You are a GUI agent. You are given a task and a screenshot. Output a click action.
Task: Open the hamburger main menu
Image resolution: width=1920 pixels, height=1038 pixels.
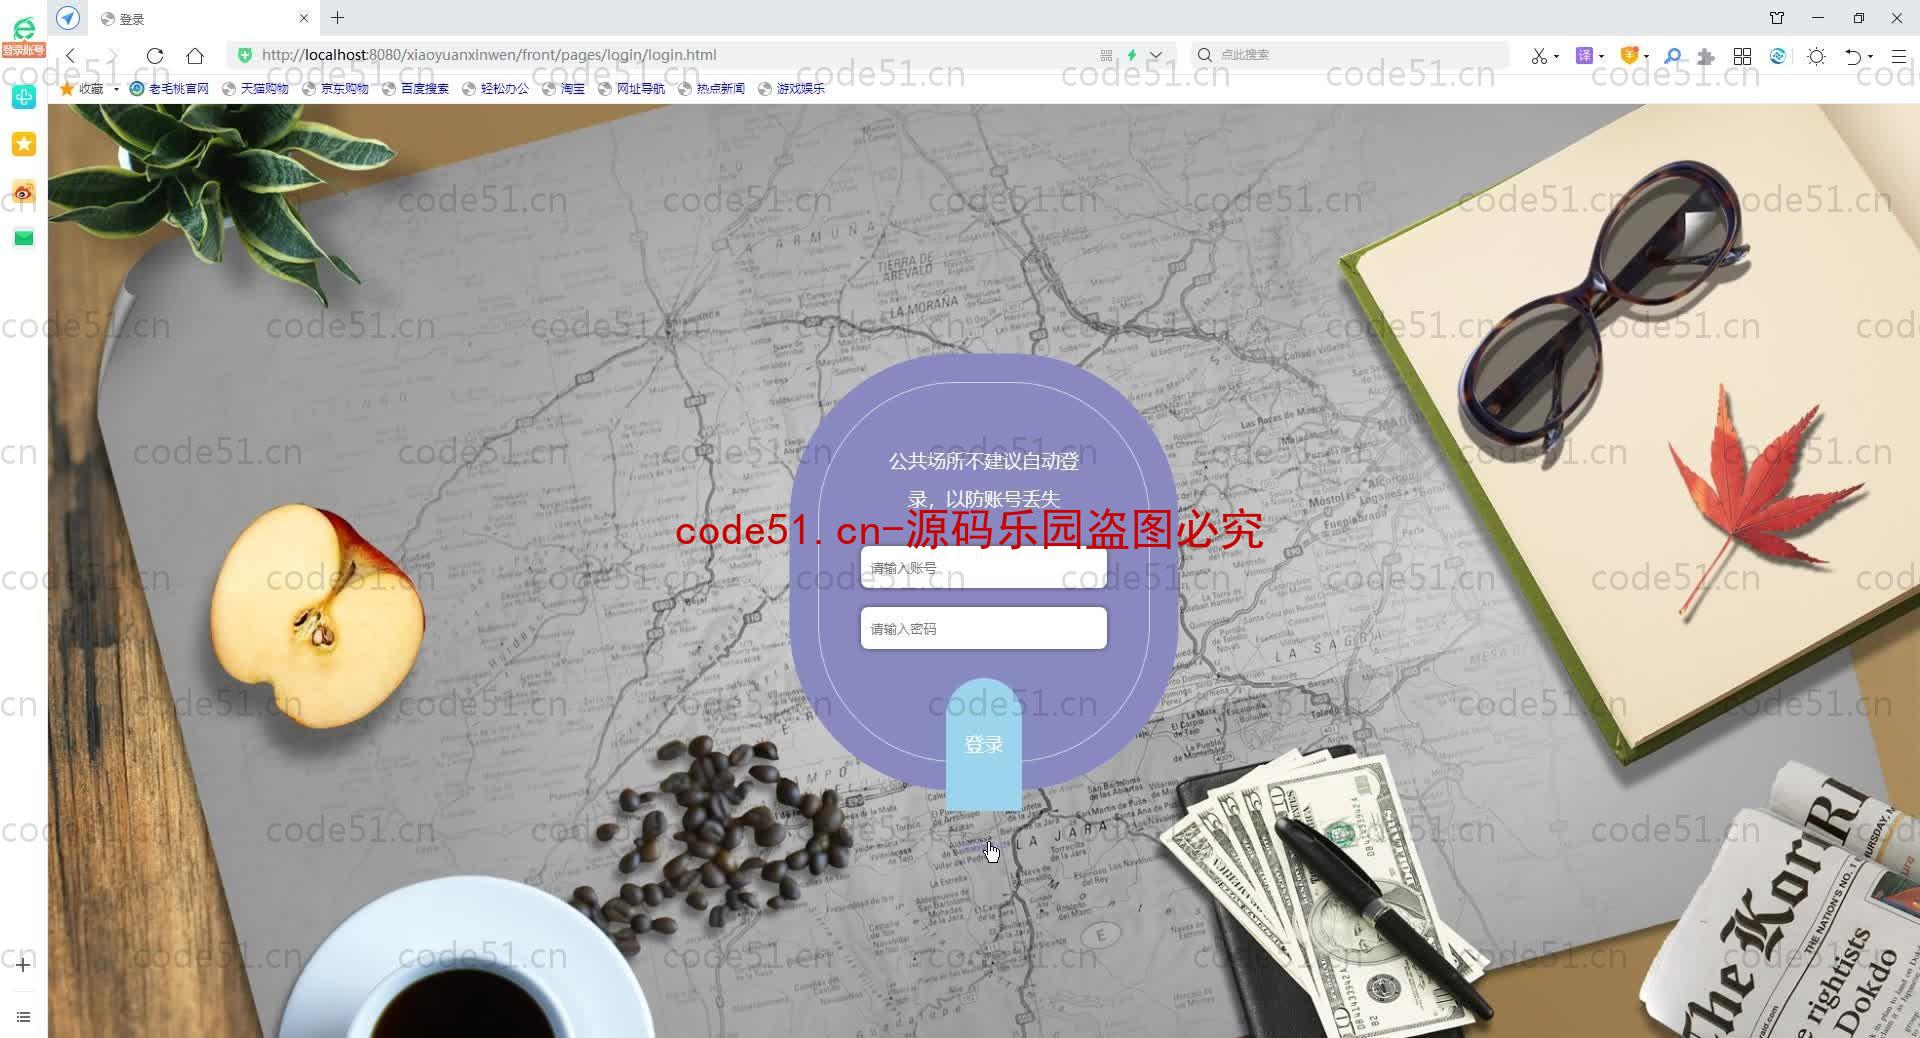click(1898, 56)
